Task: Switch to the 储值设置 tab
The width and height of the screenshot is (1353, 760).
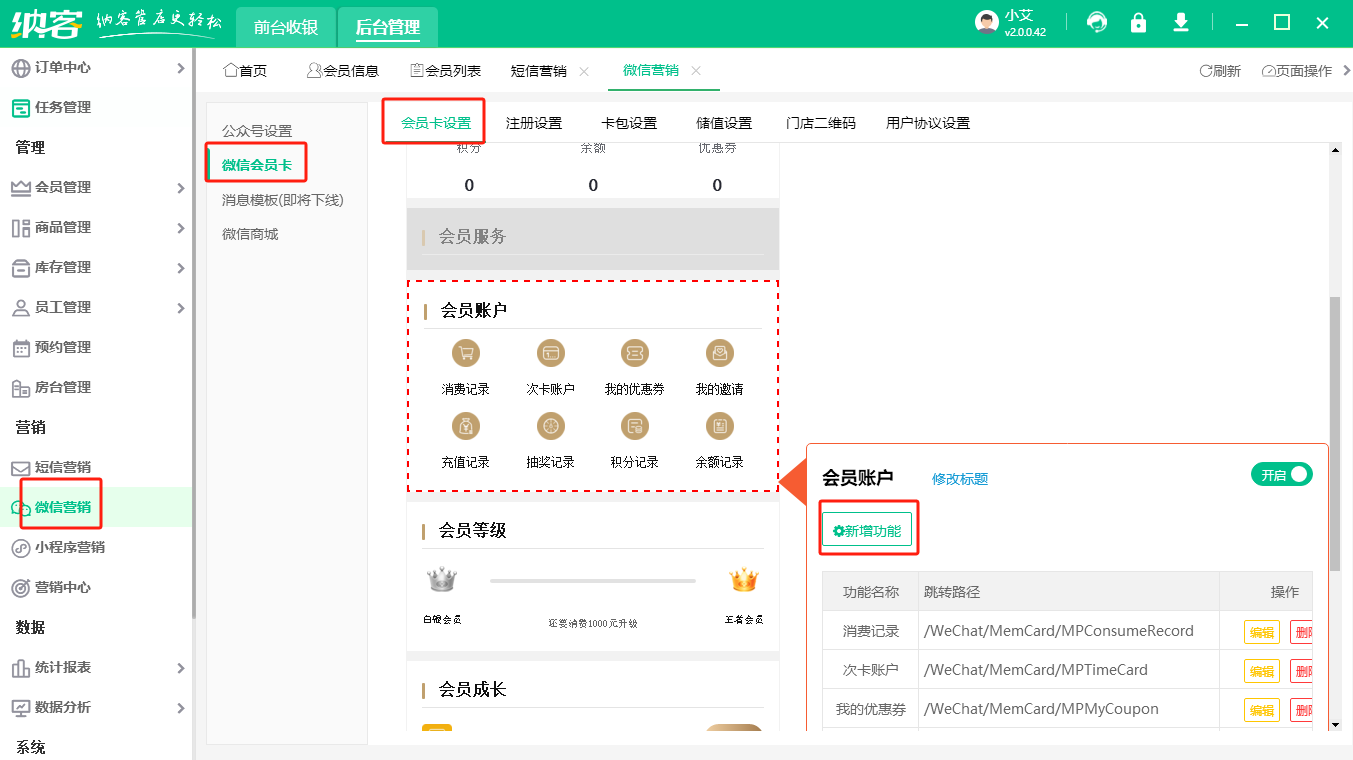Action: (724, 124)
